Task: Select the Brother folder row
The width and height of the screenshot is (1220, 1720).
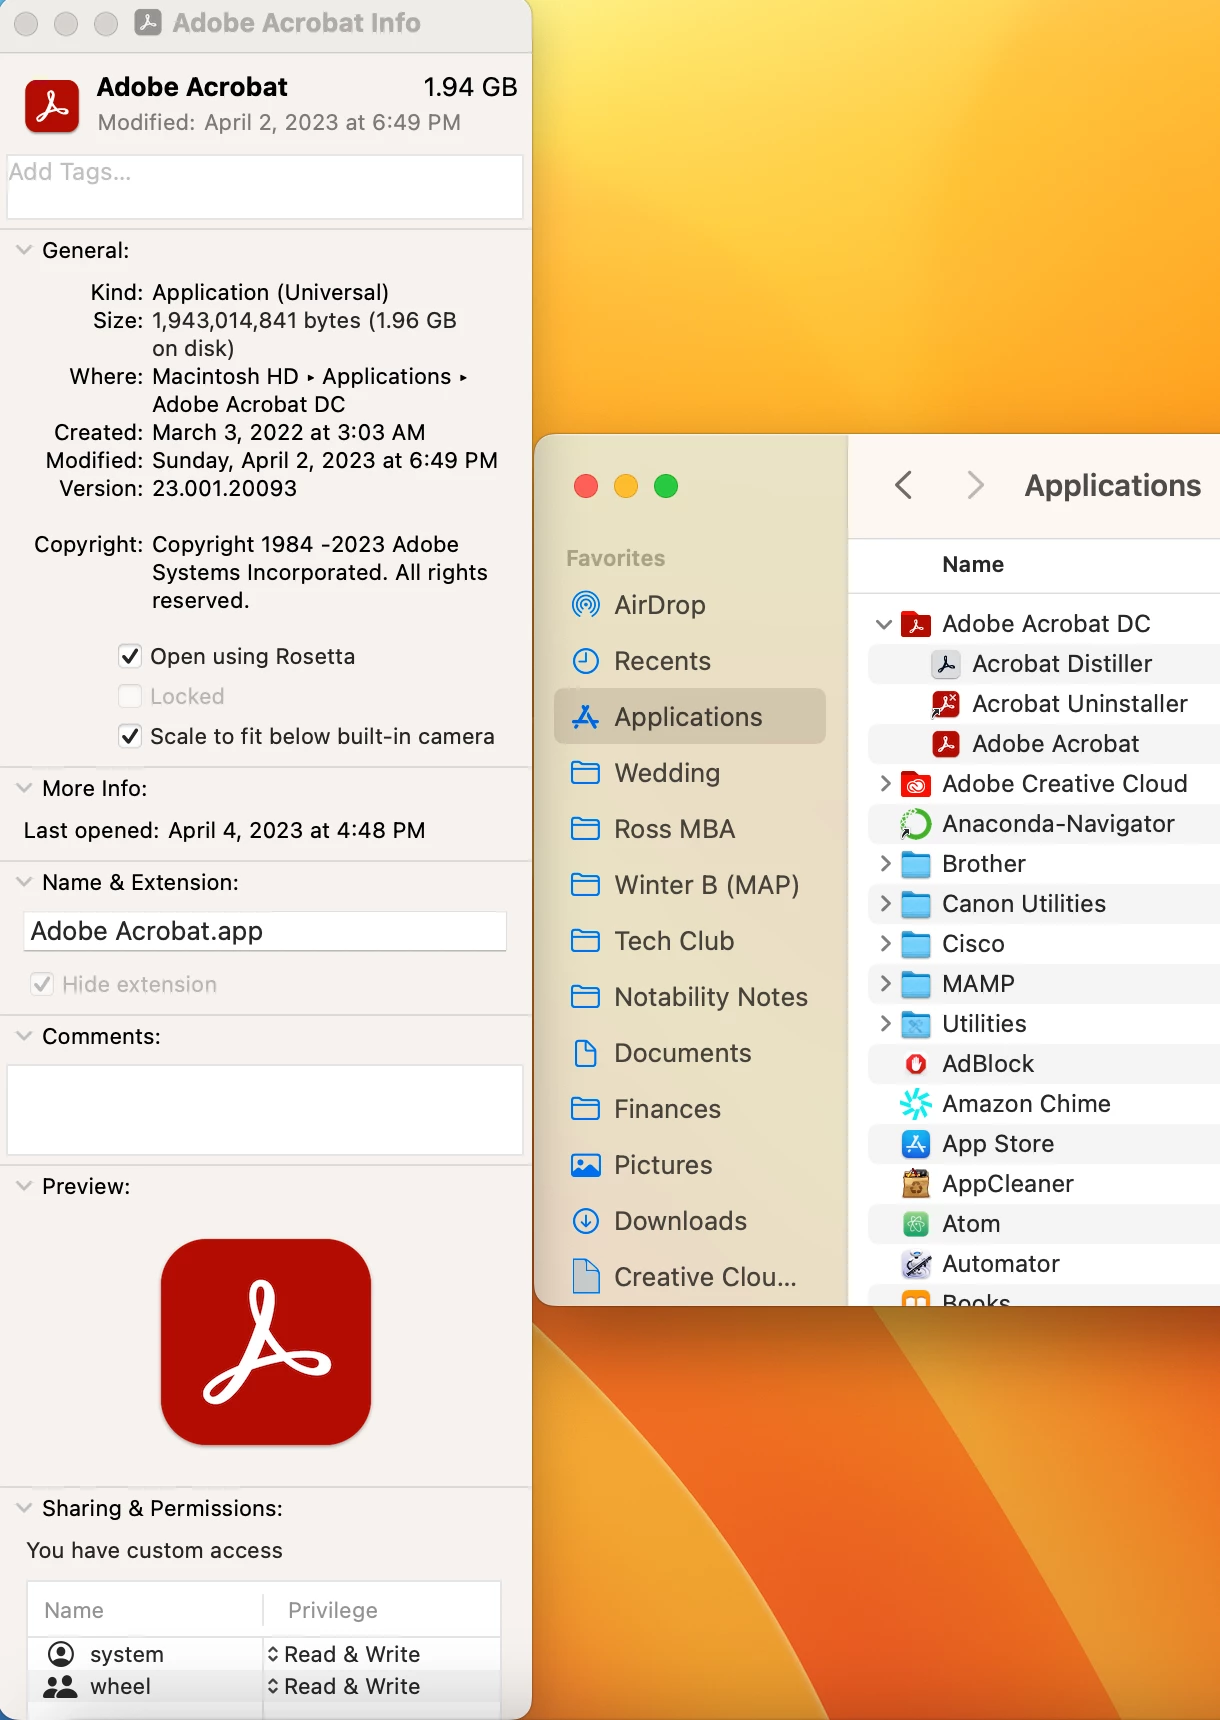Action: click(x=1044, y=864)
